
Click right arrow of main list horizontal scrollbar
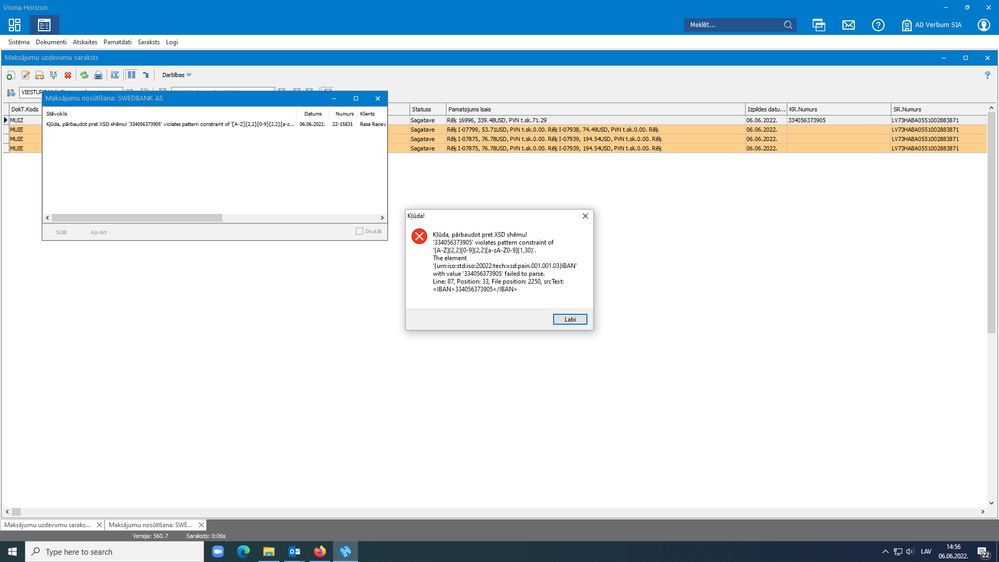click(982, 512)
